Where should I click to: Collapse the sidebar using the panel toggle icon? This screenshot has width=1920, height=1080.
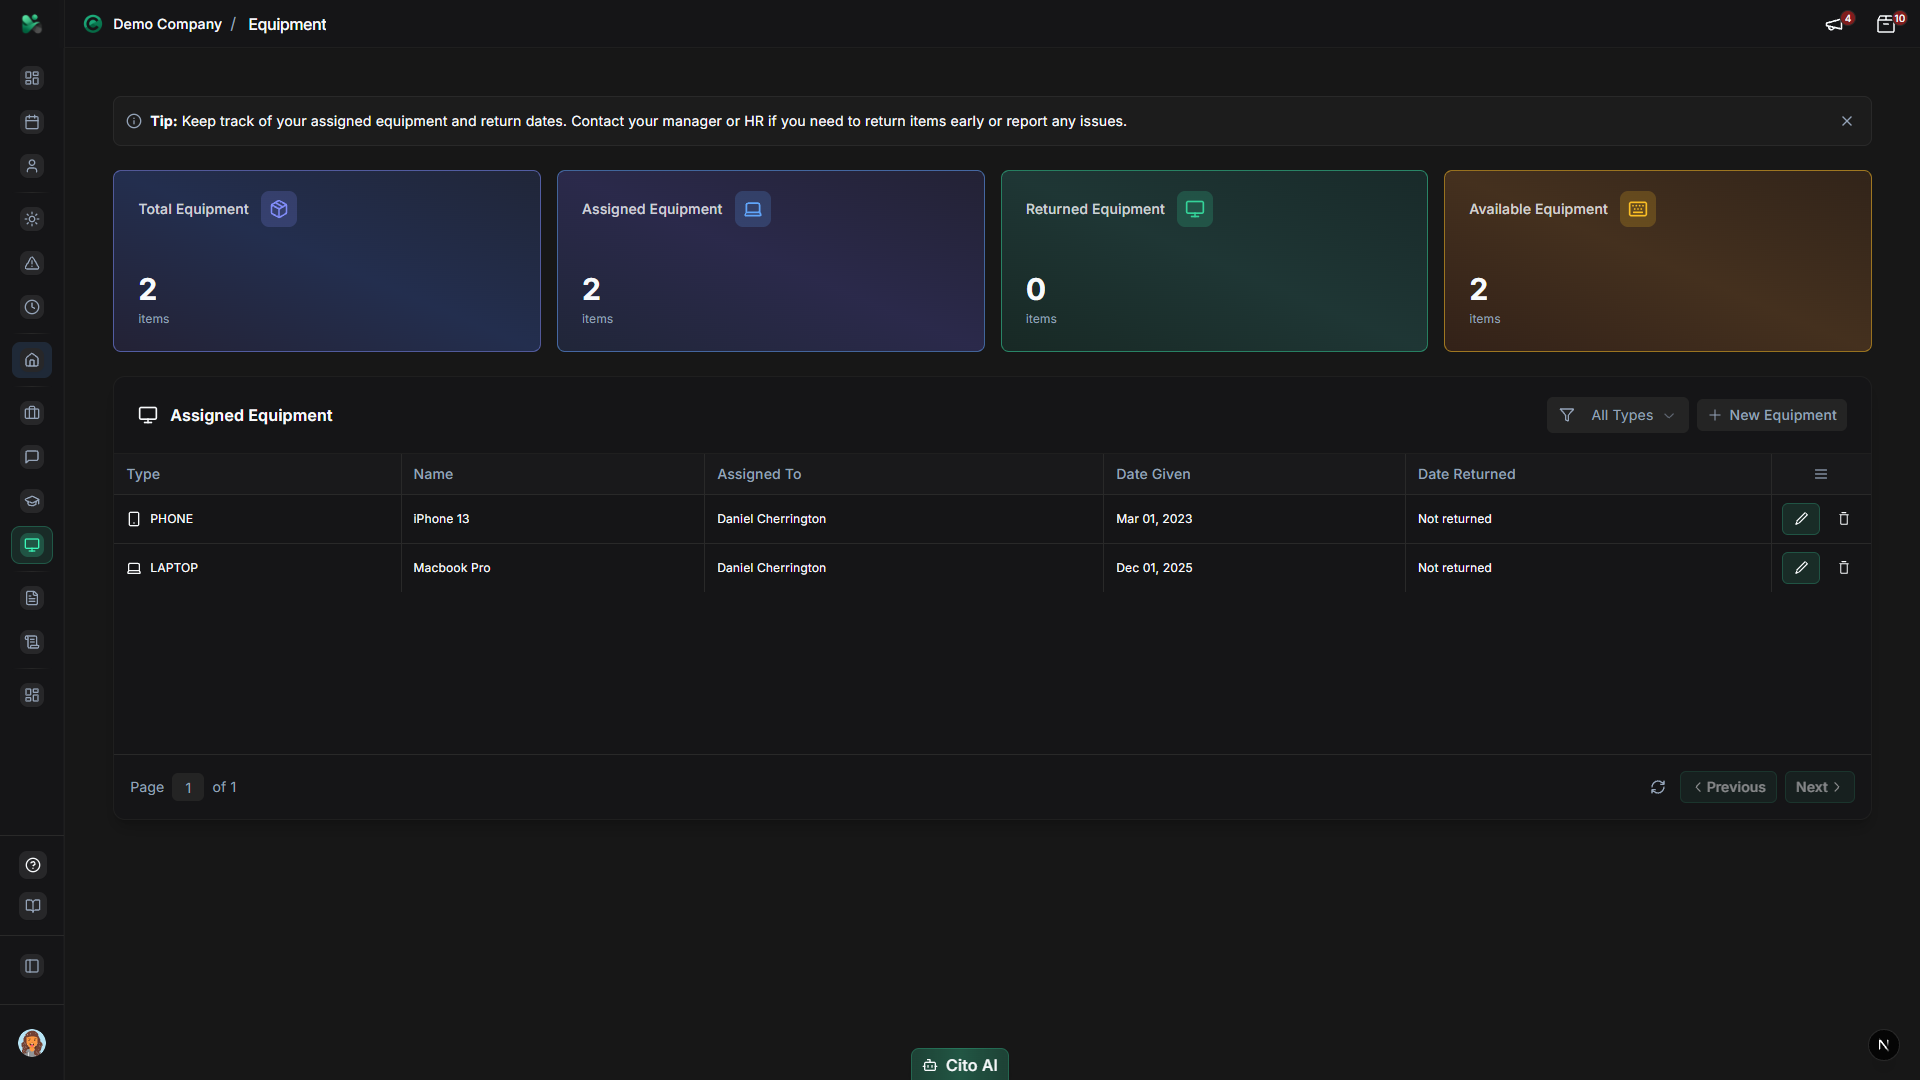coord(32,966)
